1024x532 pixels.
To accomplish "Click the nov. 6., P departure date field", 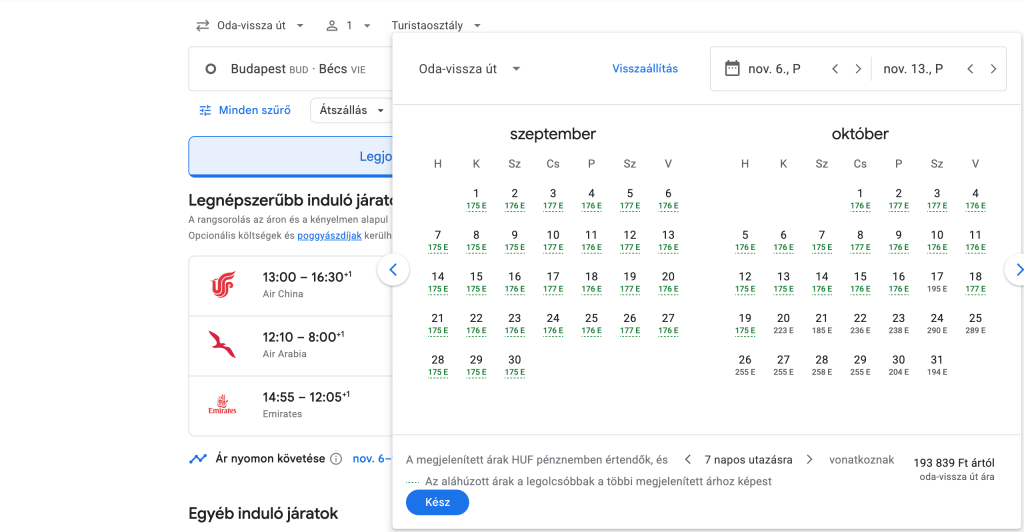I will click(774, 69).
